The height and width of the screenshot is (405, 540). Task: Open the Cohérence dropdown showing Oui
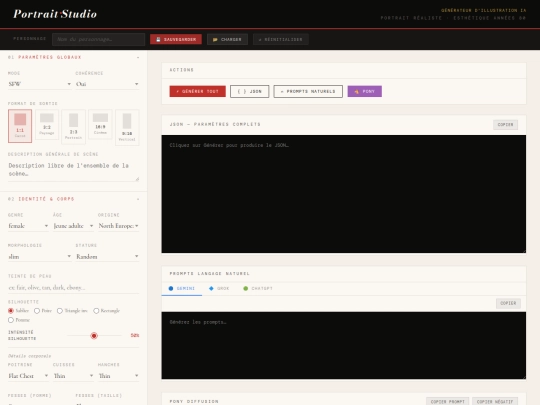coord(107,84)
